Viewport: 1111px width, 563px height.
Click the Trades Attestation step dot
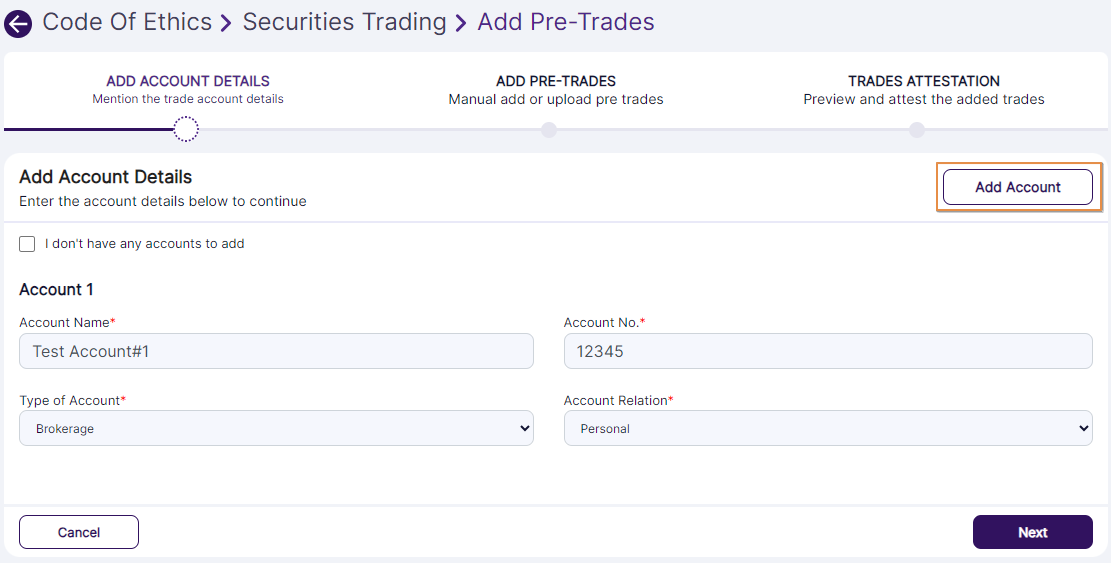[917, 130]
